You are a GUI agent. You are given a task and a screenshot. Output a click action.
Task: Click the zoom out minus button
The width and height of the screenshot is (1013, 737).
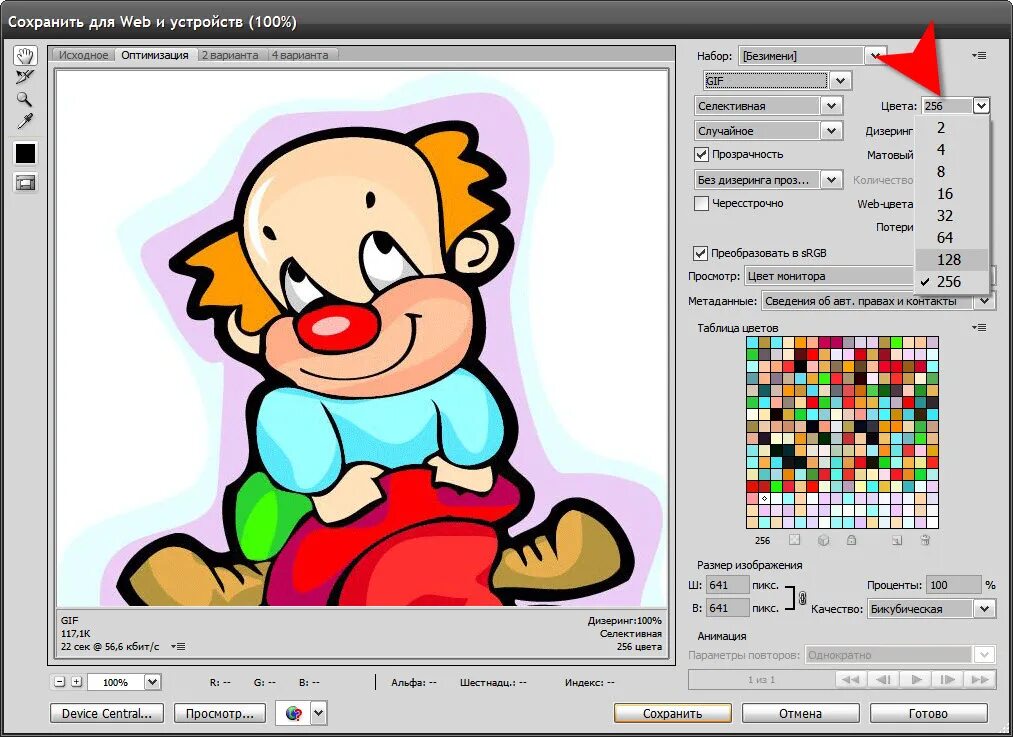(60, 681)
